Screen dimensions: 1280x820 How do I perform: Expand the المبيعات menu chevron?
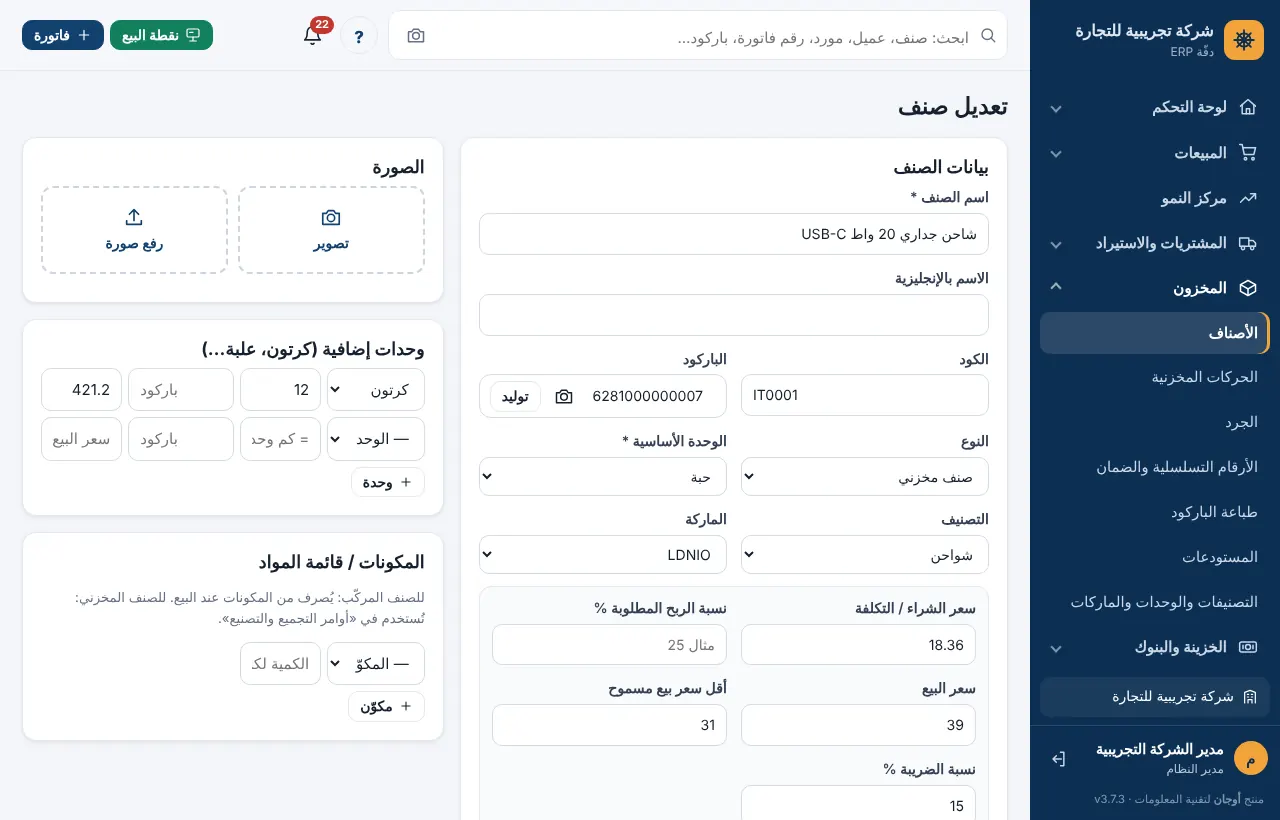1055,154
